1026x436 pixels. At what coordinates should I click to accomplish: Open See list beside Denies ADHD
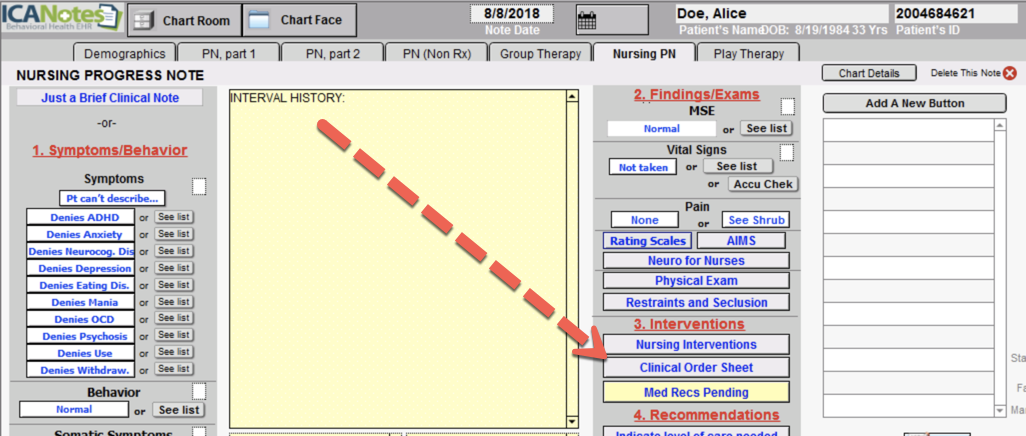pos(175,217)
